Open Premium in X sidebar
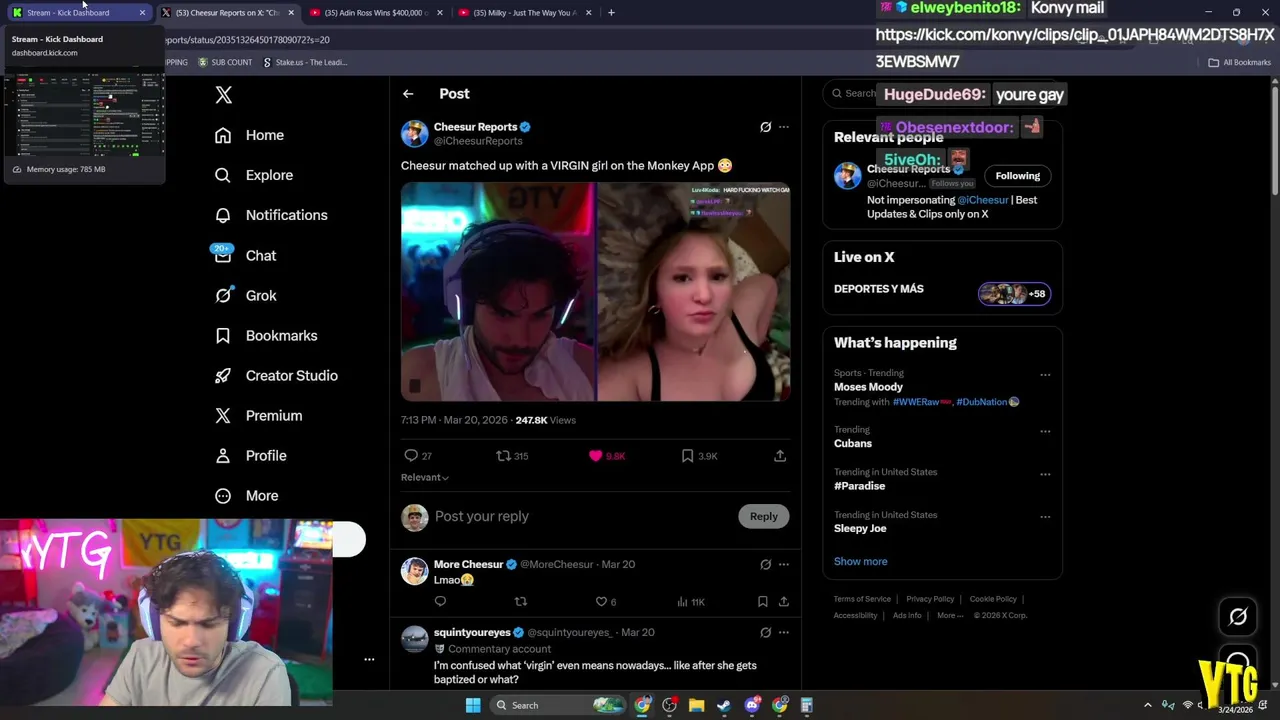 (258, 415)
